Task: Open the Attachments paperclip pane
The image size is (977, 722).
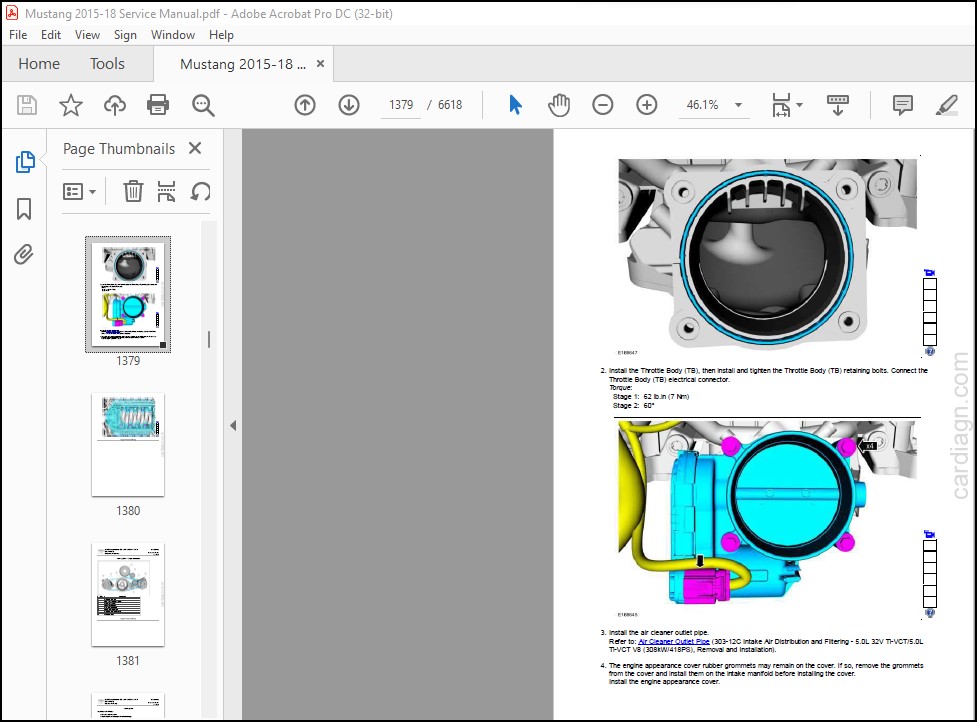Action: click(24, 254)
